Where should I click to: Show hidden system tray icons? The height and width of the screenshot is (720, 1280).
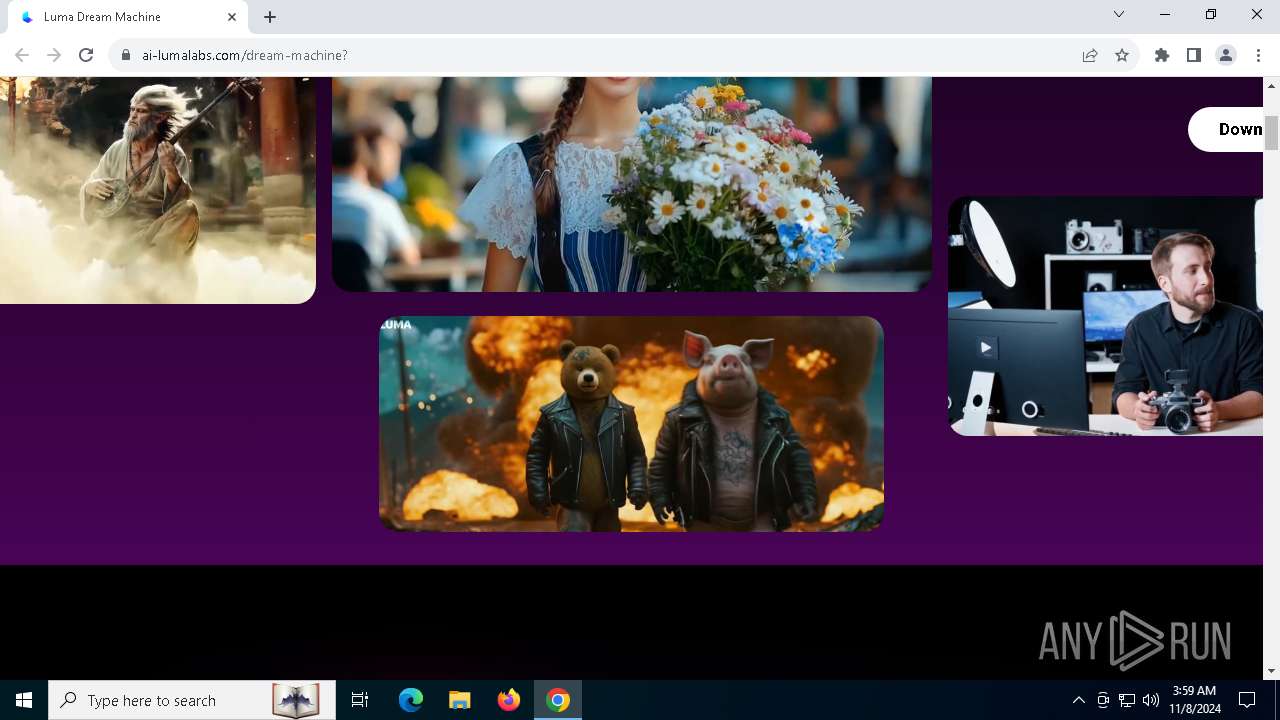[1078, 700]
